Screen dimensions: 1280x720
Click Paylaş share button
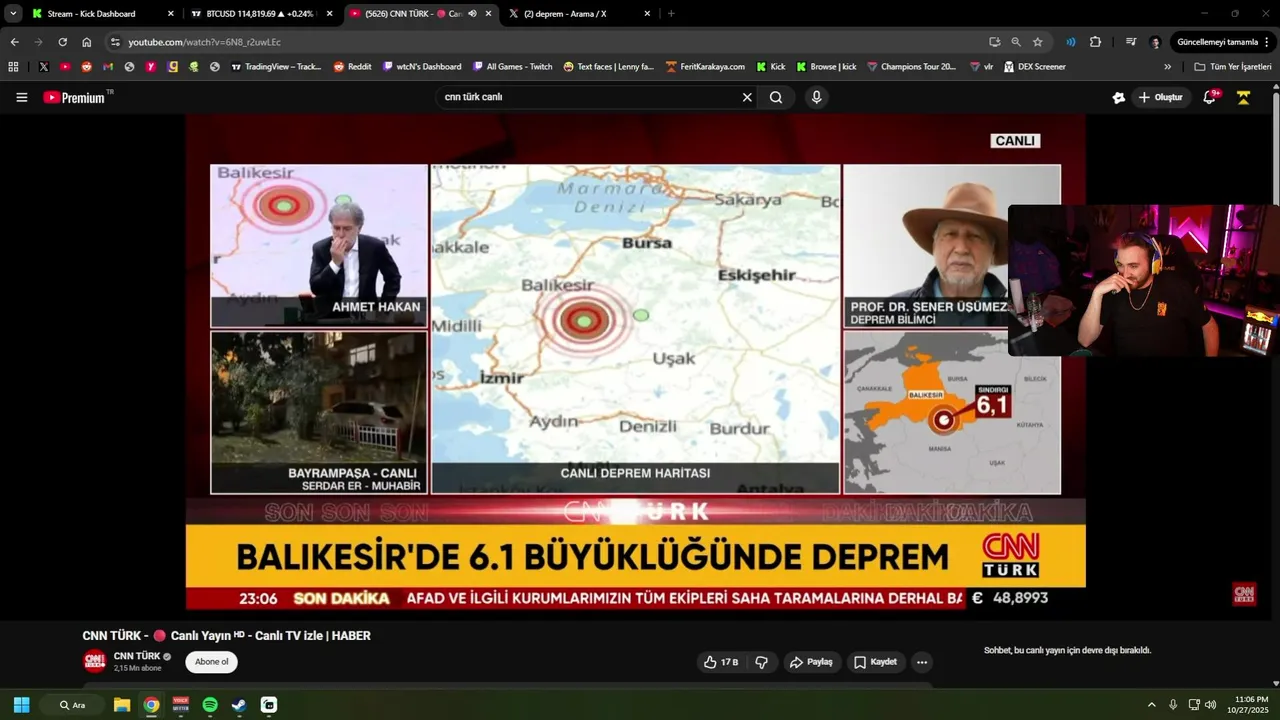click(811, 662)
